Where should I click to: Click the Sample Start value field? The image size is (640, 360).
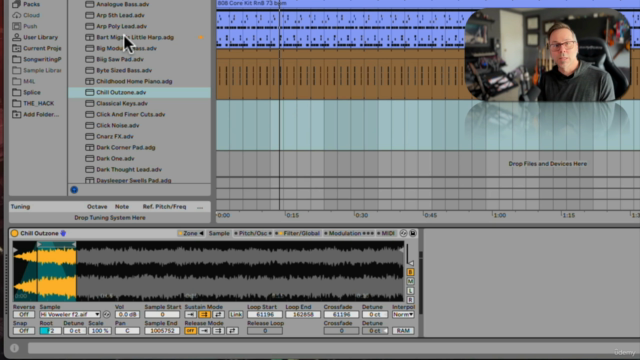162,315
